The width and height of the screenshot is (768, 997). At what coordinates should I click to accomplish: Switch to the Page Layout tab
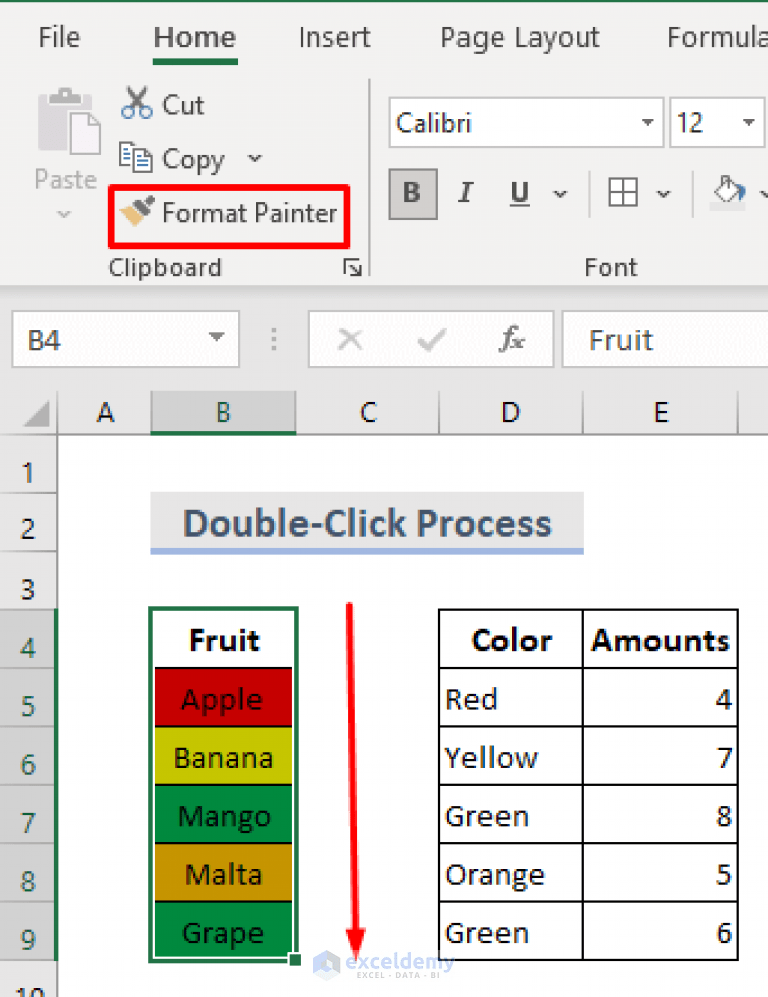pyautogui.click(x=519, y=37)
